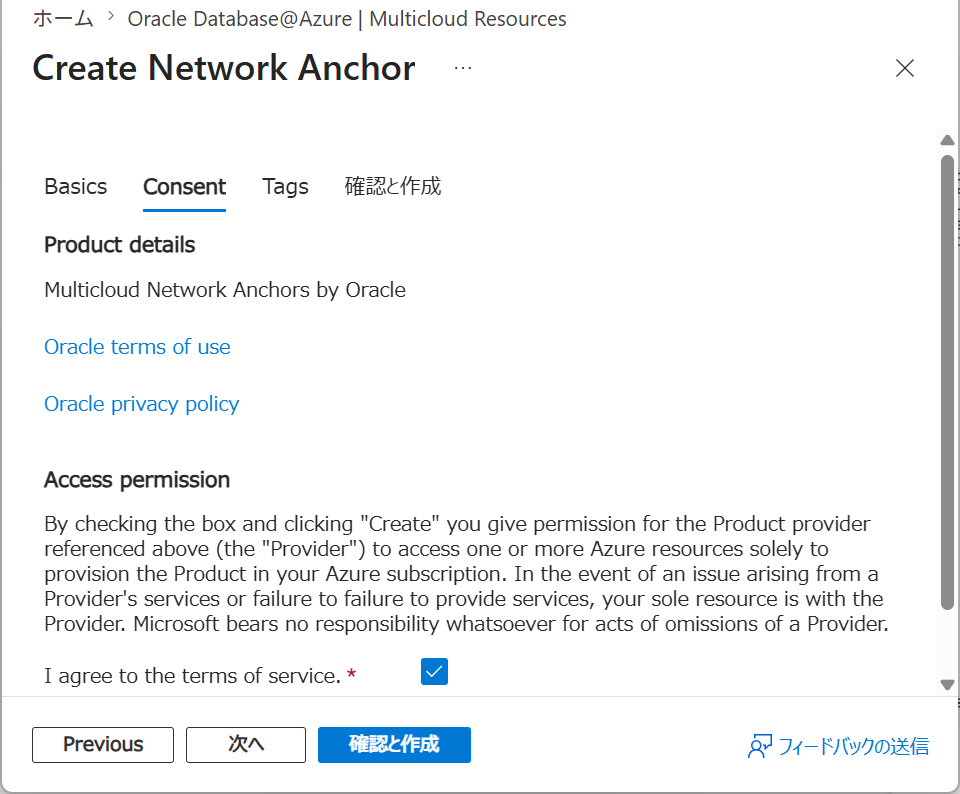Viewport: 960px width, 794px height.
Task: Click the ellipsis more options icon
Action: [x=463, y=68]
